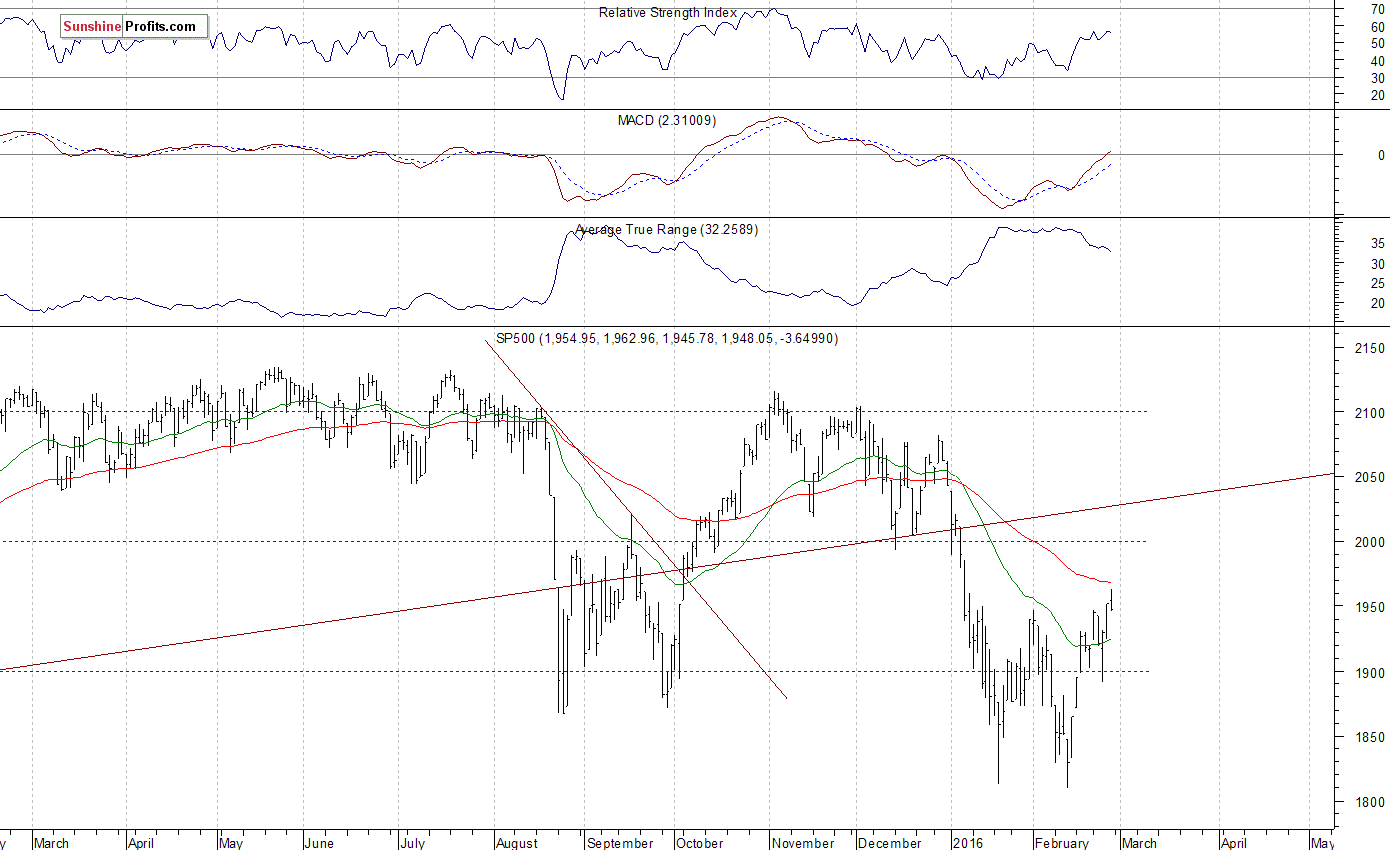
Task: Click the RSI 20 axis label
Action: pos(1378,95)
